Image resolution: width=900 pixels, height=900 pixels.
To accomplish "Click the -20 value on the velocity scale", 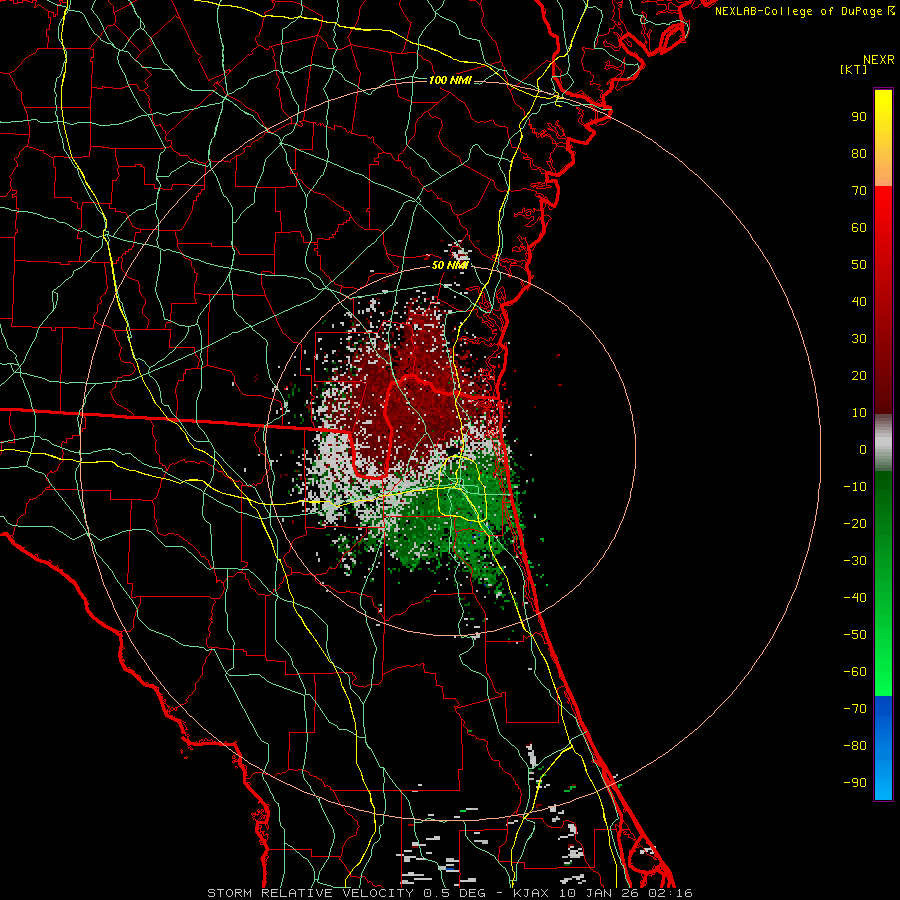I will pyautogui.click(x=855, y=523).
